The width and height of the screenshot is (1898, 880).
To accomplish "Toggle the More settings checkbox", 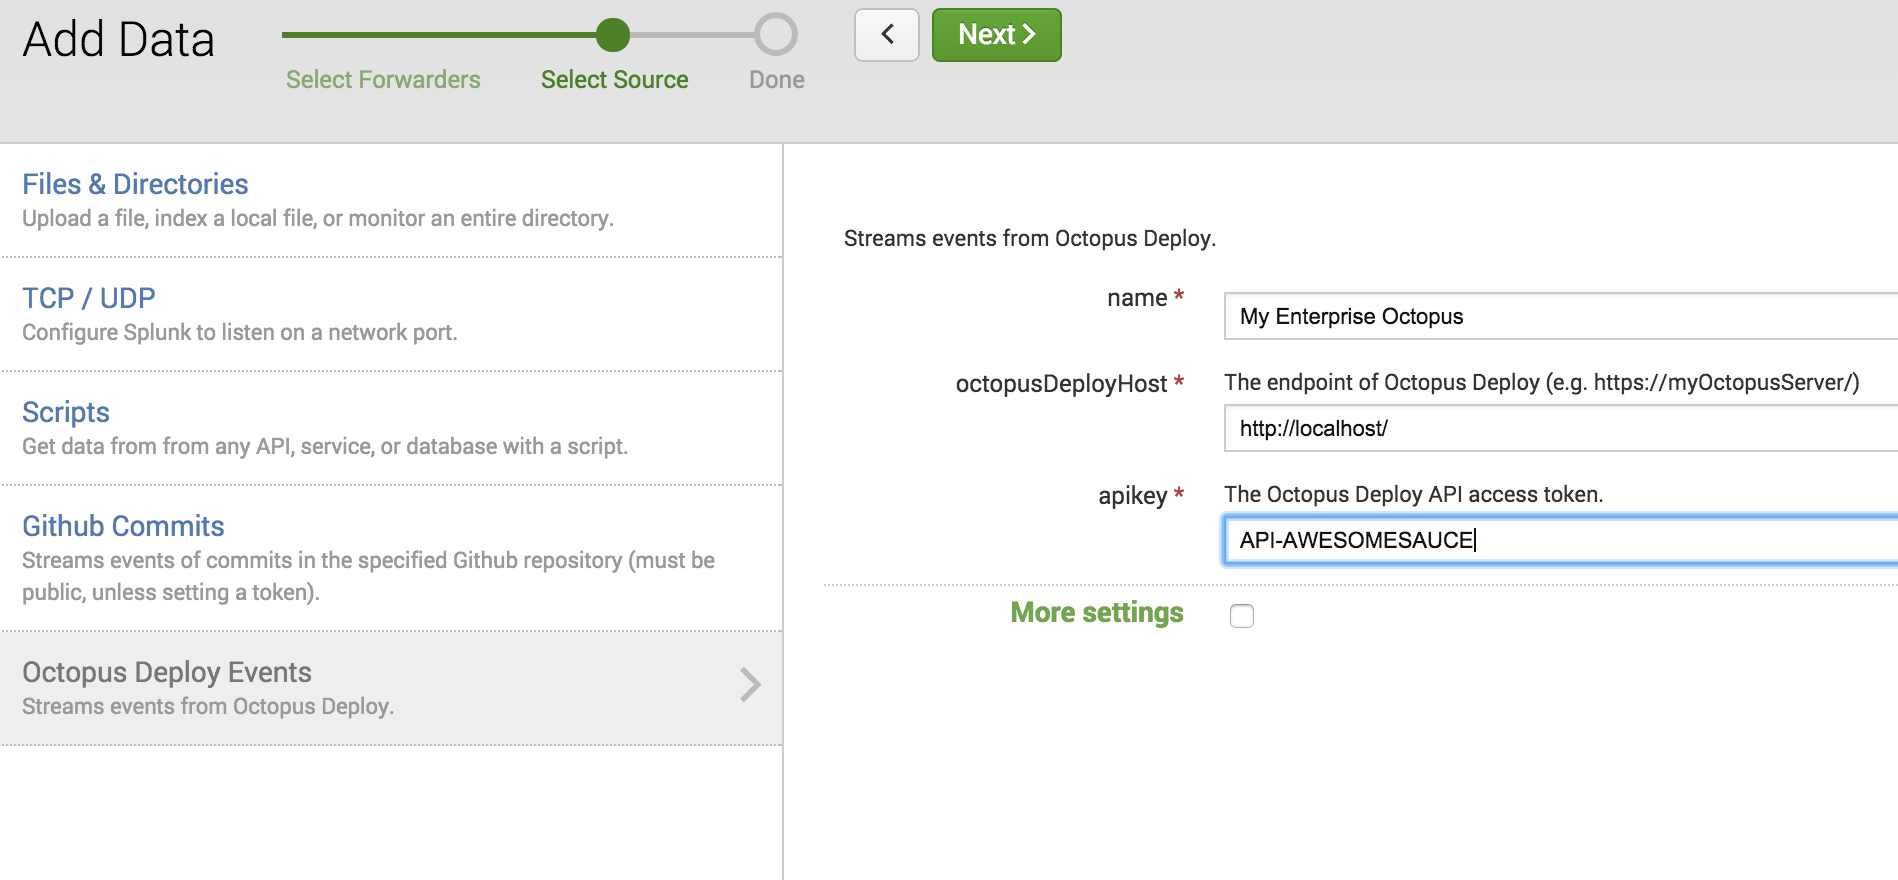I will (1242, 616).
